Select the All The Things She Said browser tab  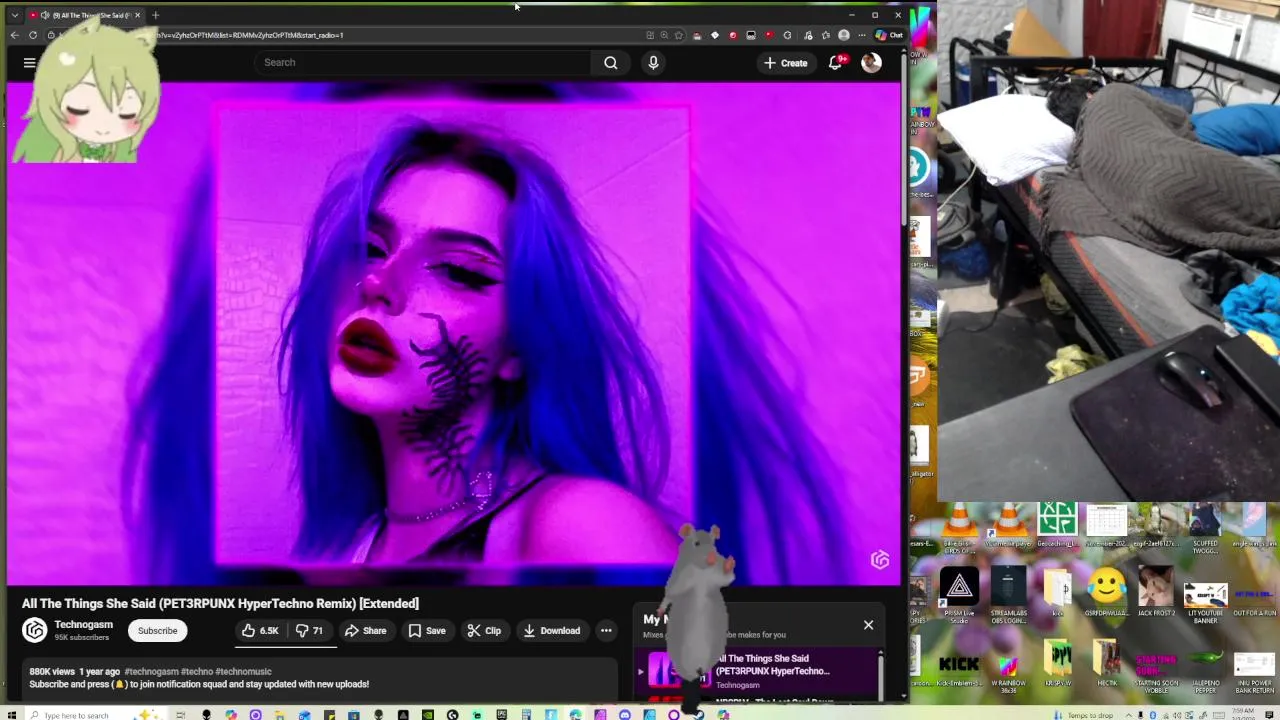tap(85, 15)
